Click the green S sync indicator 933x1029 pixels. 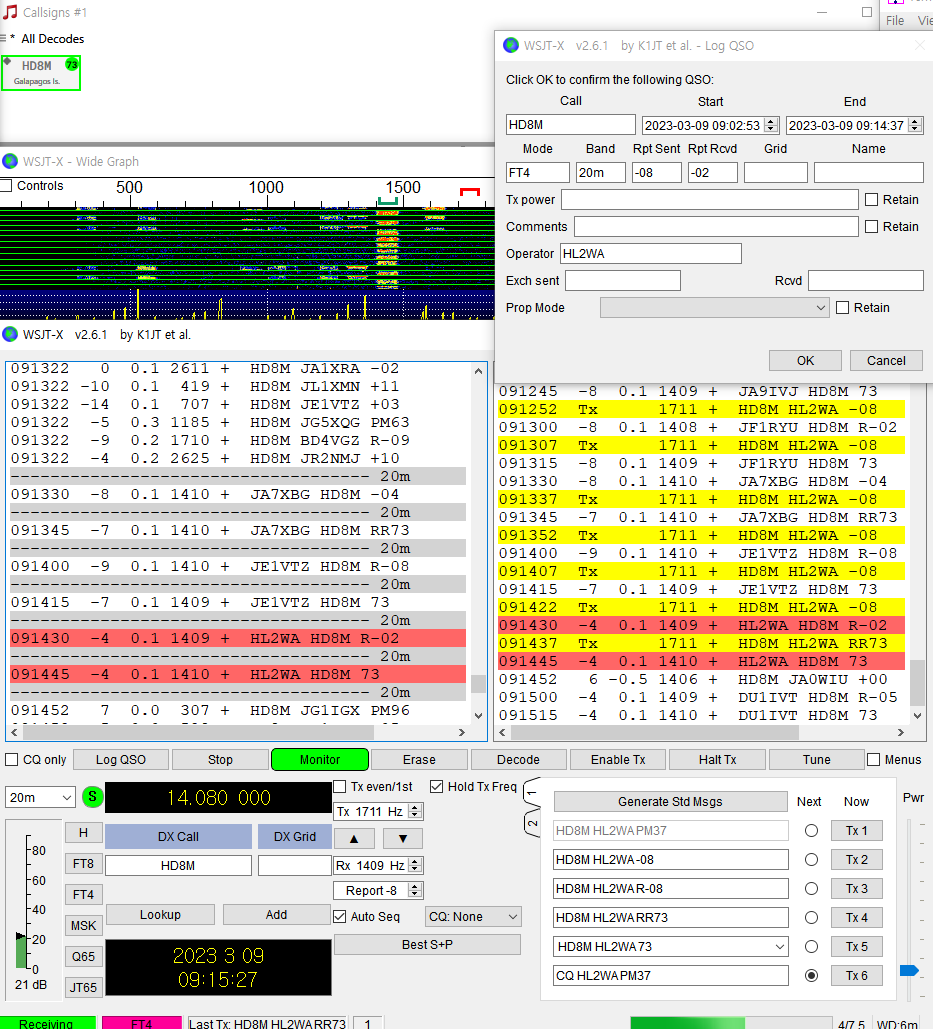pyautogui.click(x=92, y=797)
